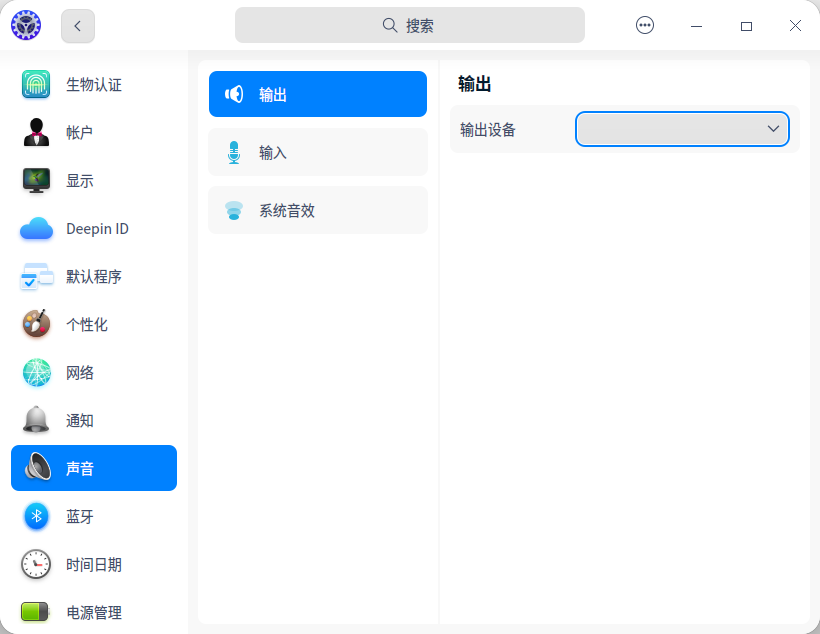This screenshot has height=634, width=820.
Task: Expand the 输出设备 dropdown
Action: (681, 128)
